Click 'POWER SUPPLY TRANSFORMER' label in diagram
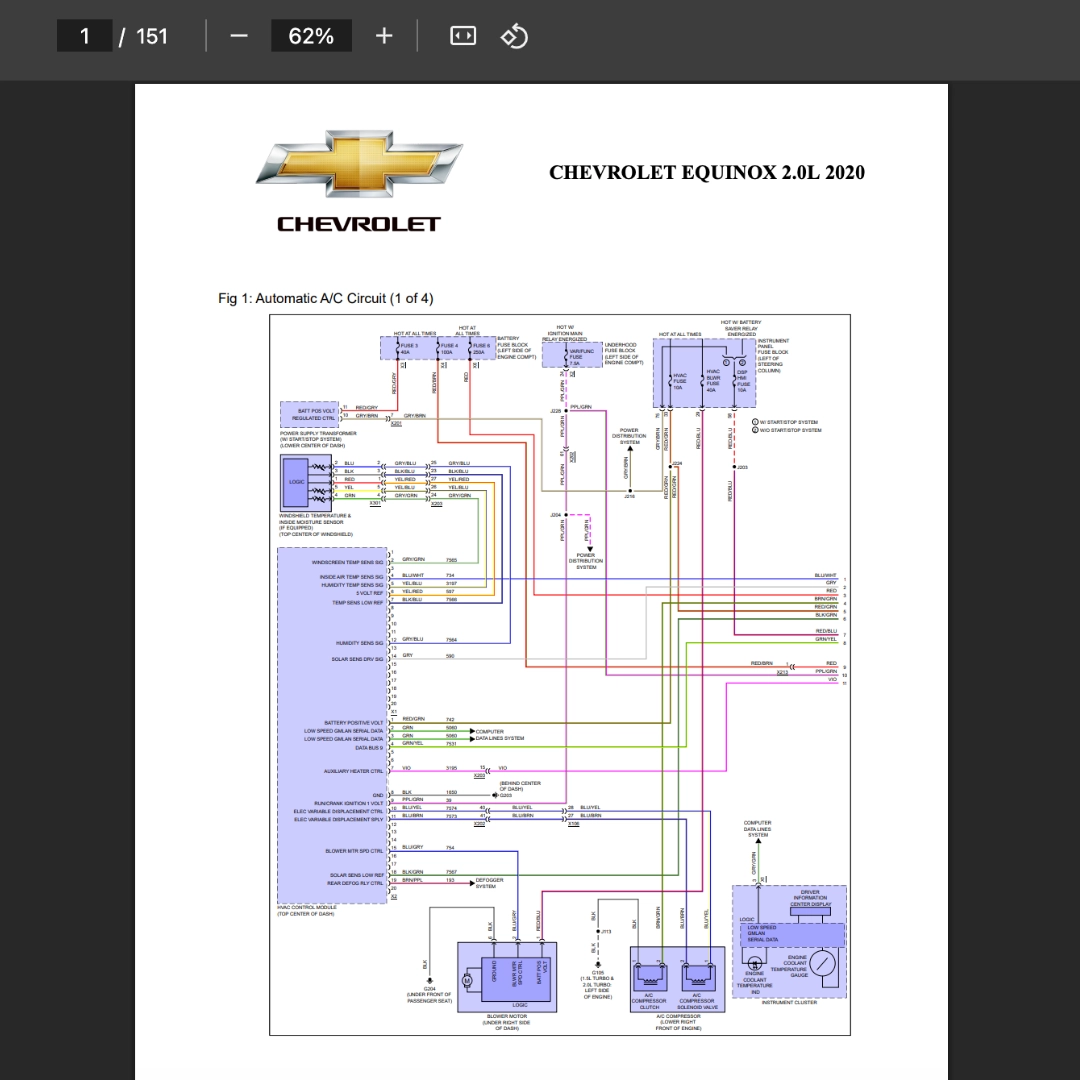This screenshot has width=1080, height=1080. [318, 433]
